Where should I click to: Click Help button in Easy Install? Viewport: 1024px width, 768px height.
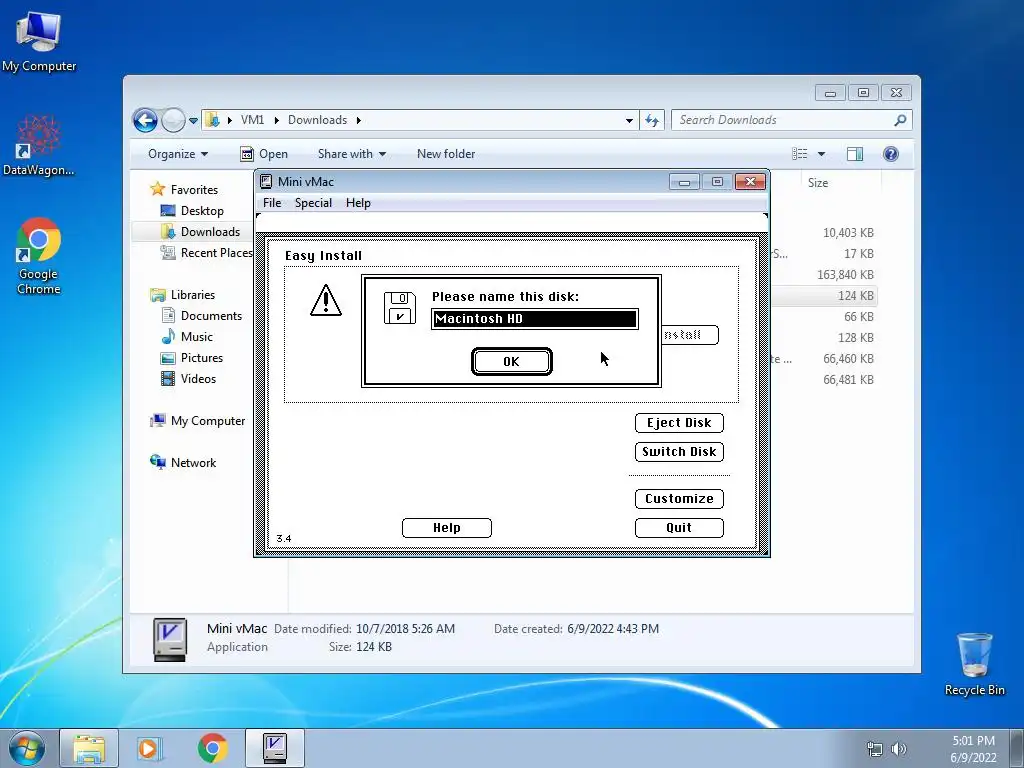447,528
